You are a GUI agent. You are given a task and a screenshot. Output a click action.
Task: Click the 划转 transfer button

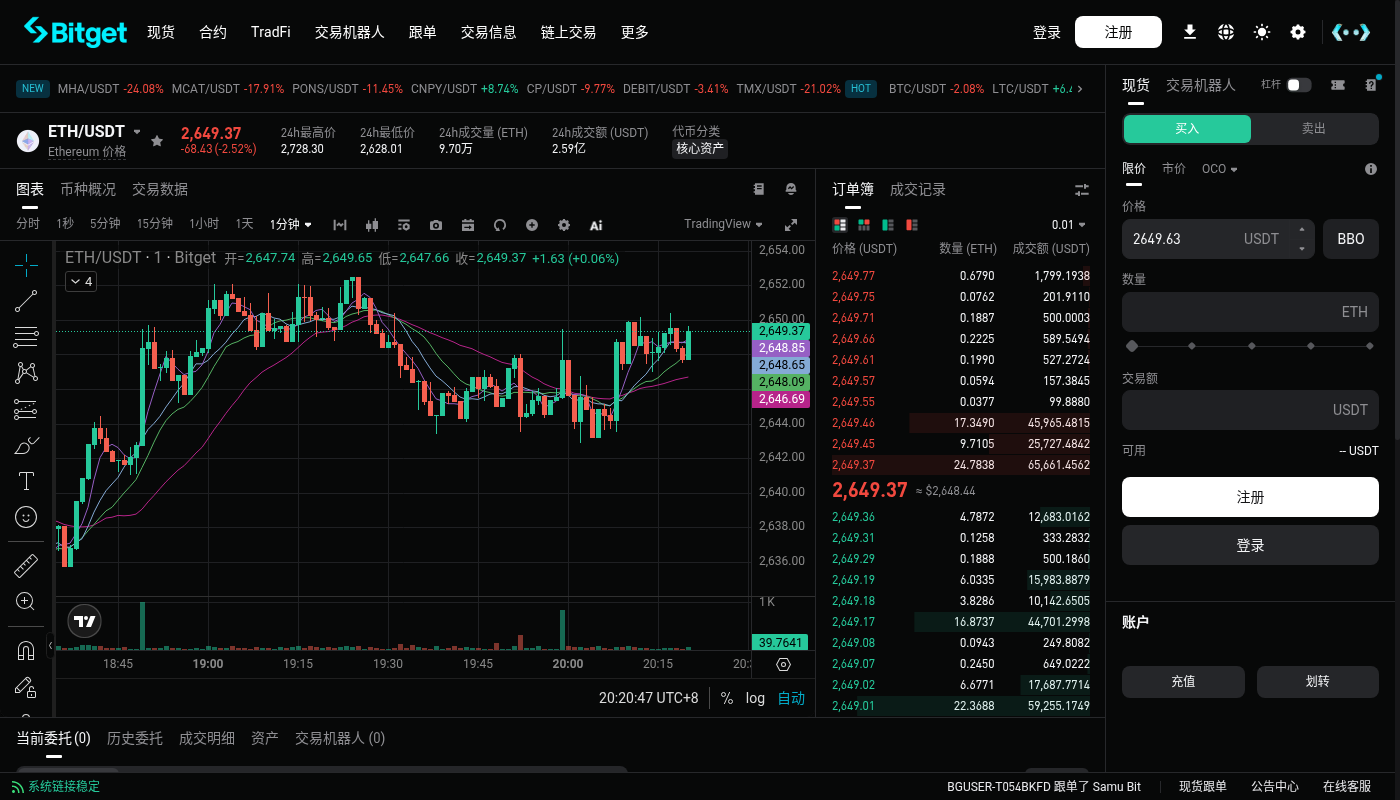[1318, 682]
